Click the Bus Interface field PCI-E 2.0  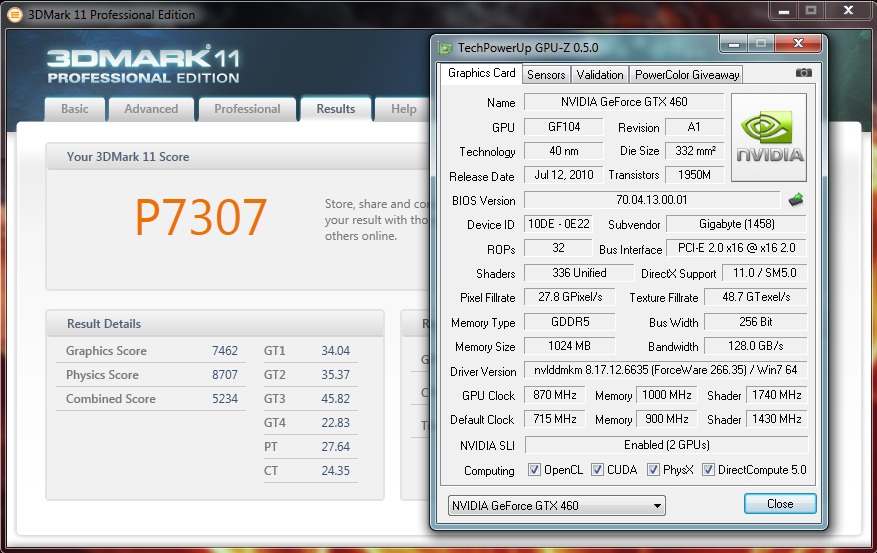(737, 248)
